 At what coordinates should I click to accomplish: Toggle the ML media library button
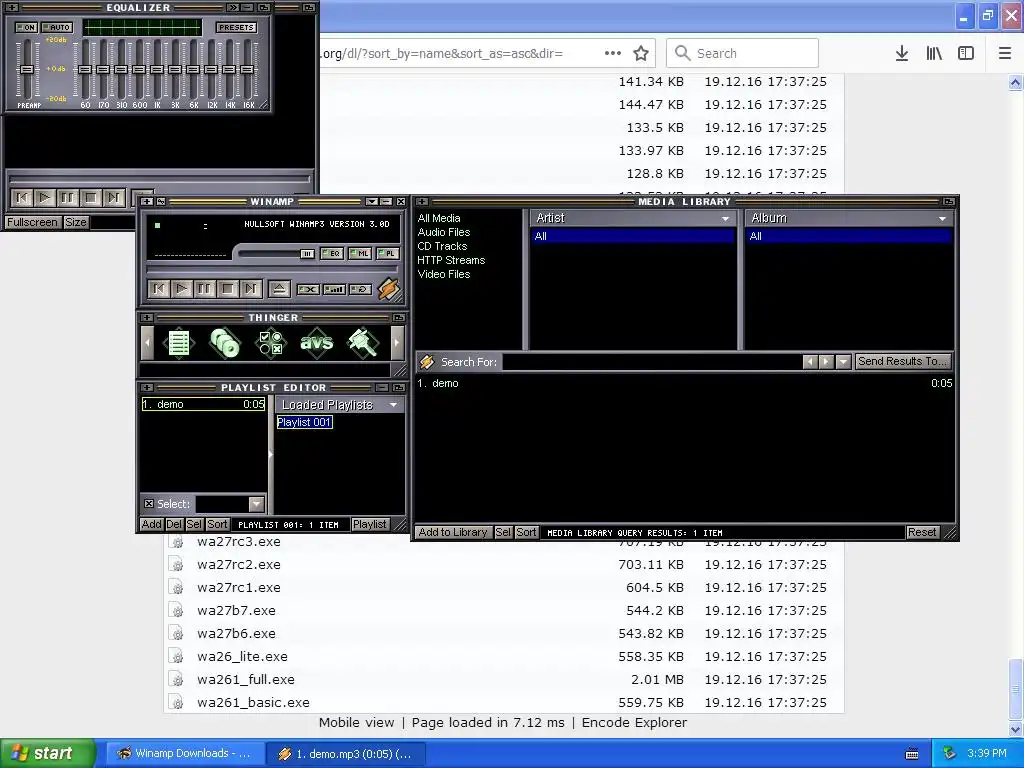click(360, 253)
